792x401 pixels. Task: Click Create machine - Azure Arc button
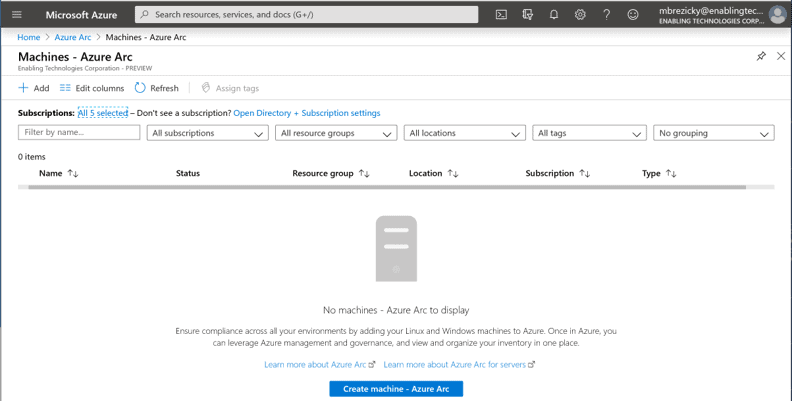(396, 389)
